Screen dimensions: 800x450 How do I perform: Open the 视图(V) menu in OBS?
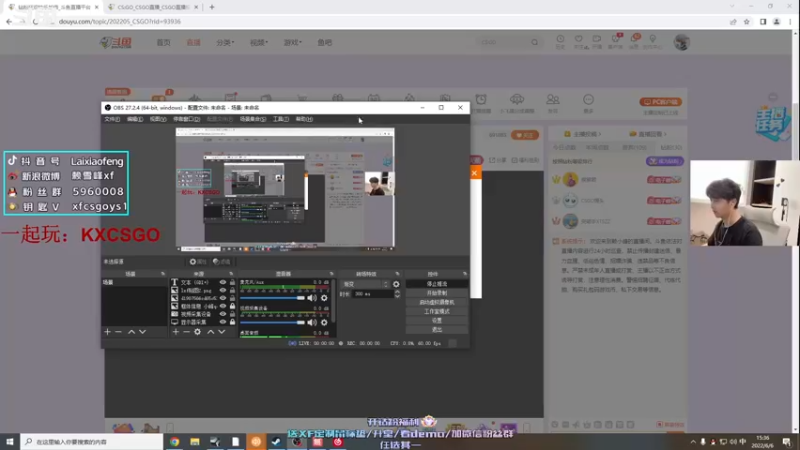tap(158, 119)
